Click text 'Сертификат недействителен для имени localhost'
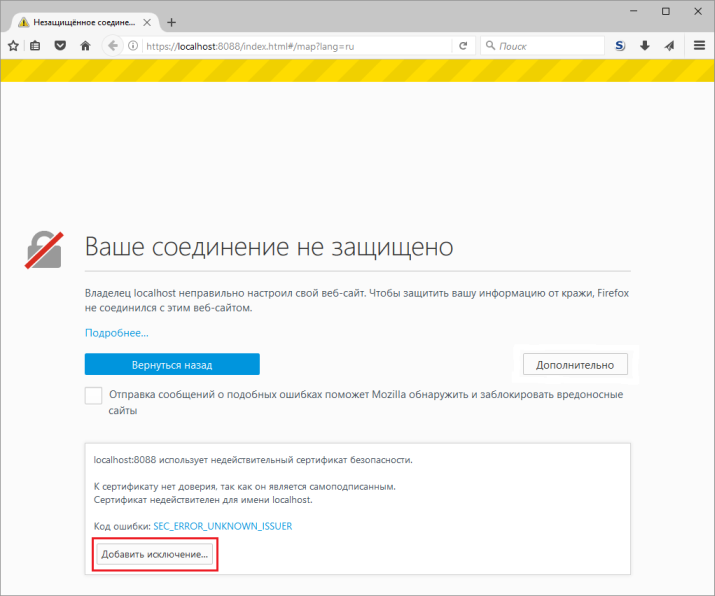Image resolution: width=715 pixels, height=596 pixels. (x=203, y=500)
